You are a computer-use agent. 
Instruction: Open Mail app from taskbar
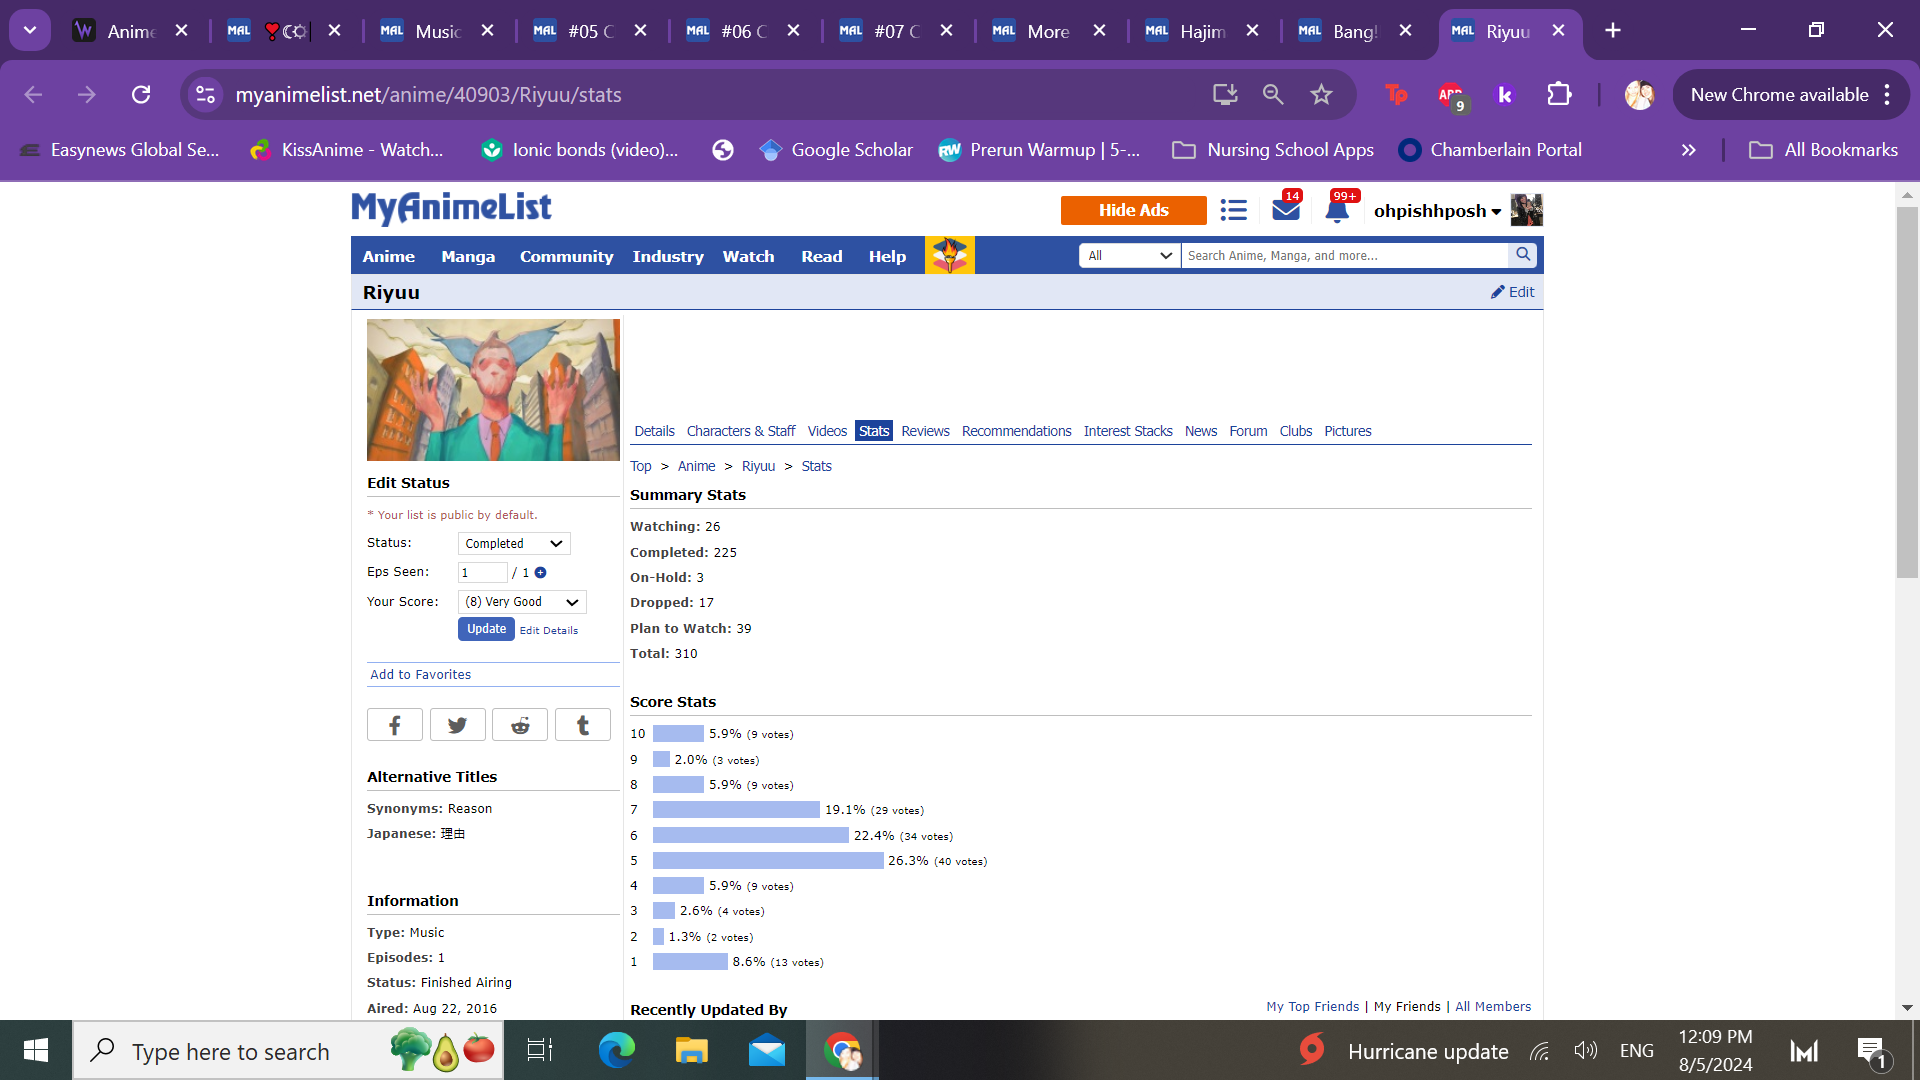(767, 1051)
